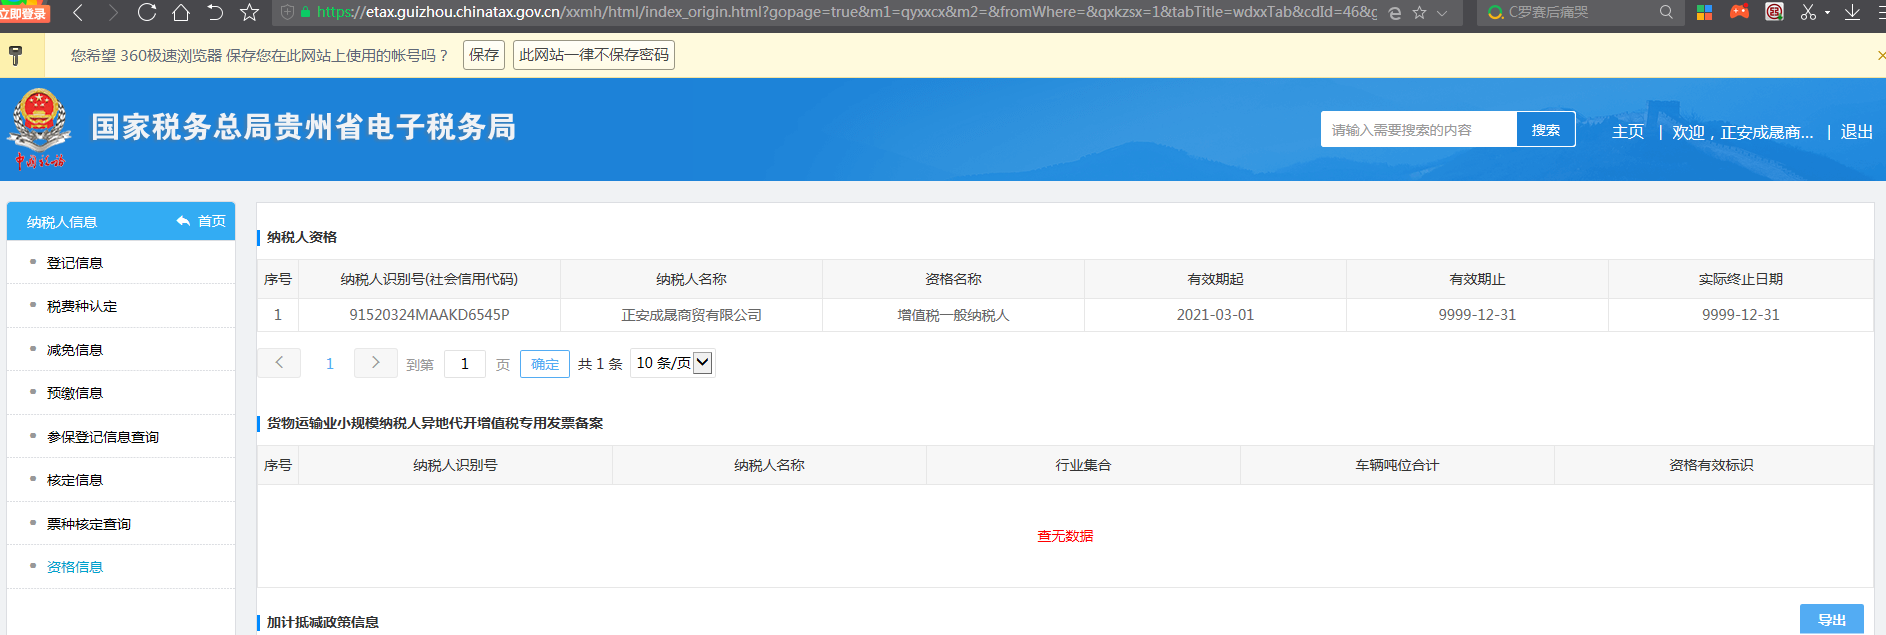Open 票种核定查询 menu entry

tap(89, 524)
